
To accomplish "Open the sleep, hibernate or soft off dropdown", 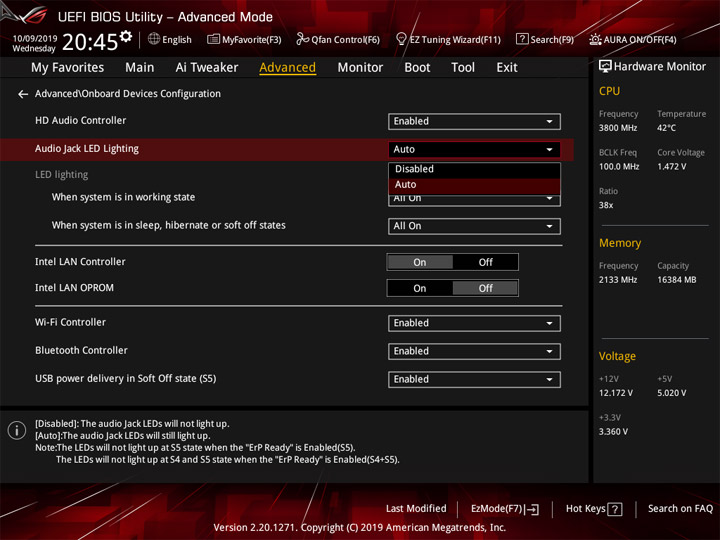I will tap(474, 226).
